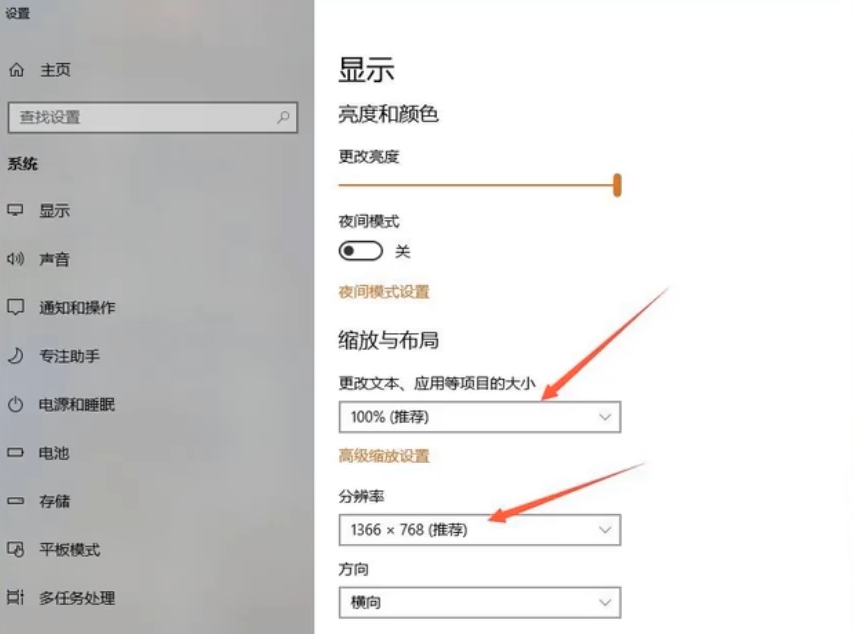Click the storage drive icon for 存储
The width and height of the screenshot is (853, 634).
tap(15, 501)
